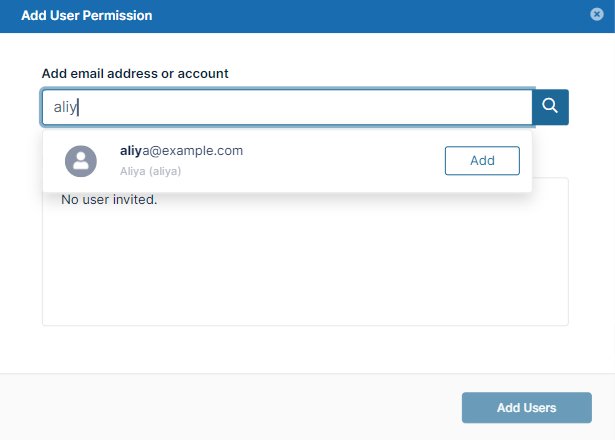
Task: Click the blue dialog header bar
Action: click(x=350, y=16)
